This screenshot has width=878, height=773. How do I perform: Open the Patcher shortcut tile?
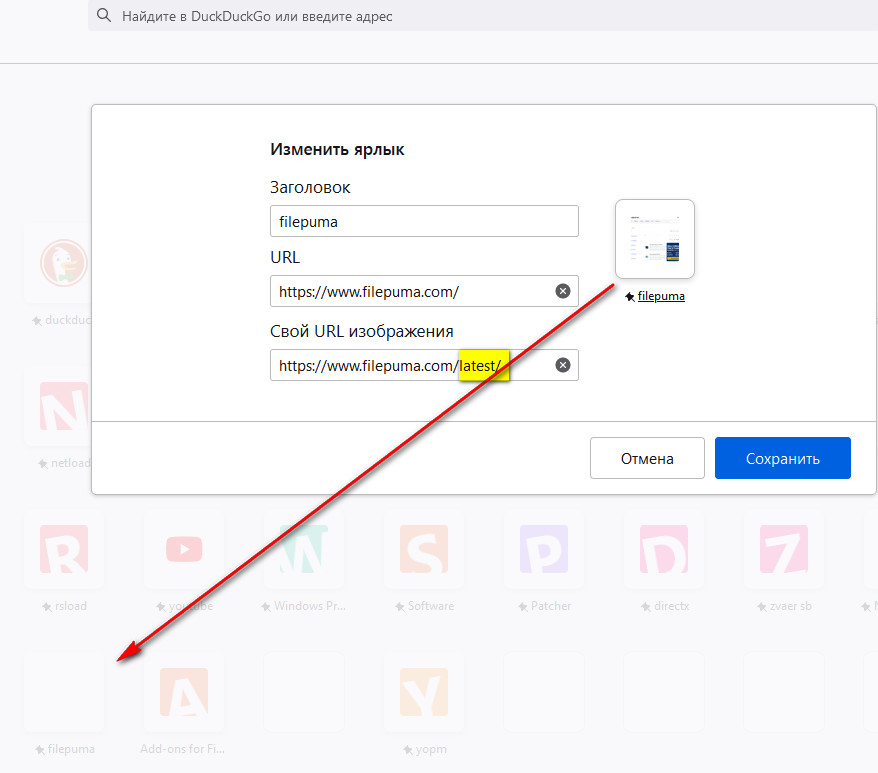click(x=544, y=549)
